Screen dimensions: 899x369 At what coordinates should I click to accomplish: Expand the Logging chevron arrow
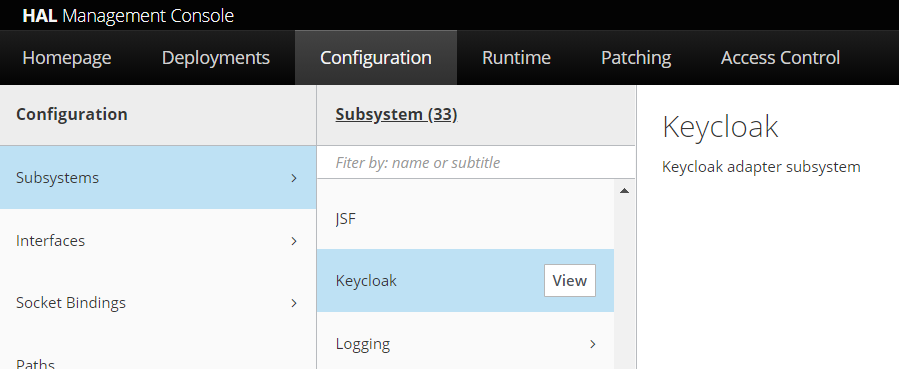(593, 344)
